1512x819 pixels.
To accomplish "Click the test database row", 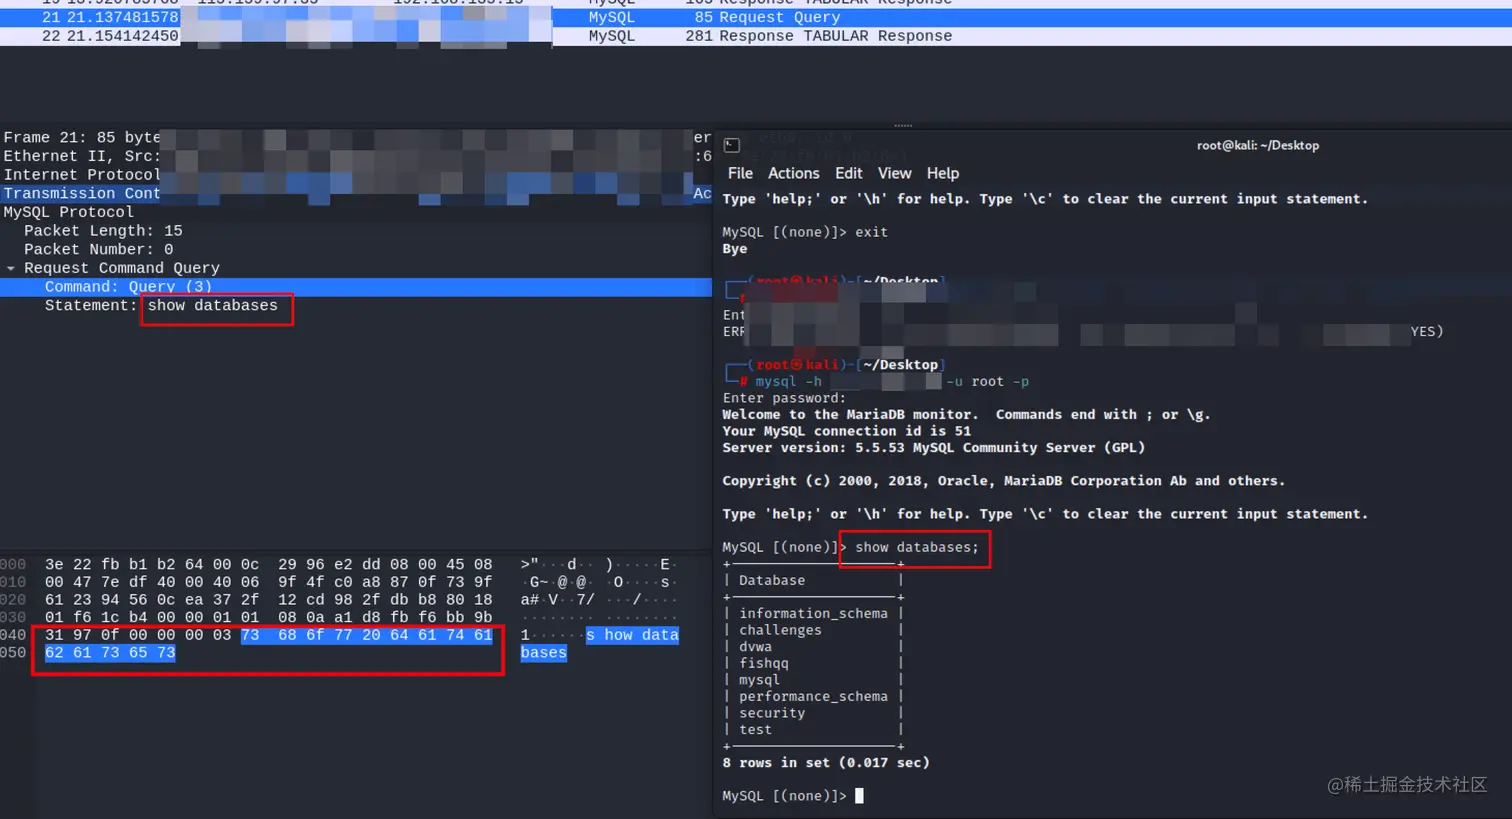I will (755, 730).
